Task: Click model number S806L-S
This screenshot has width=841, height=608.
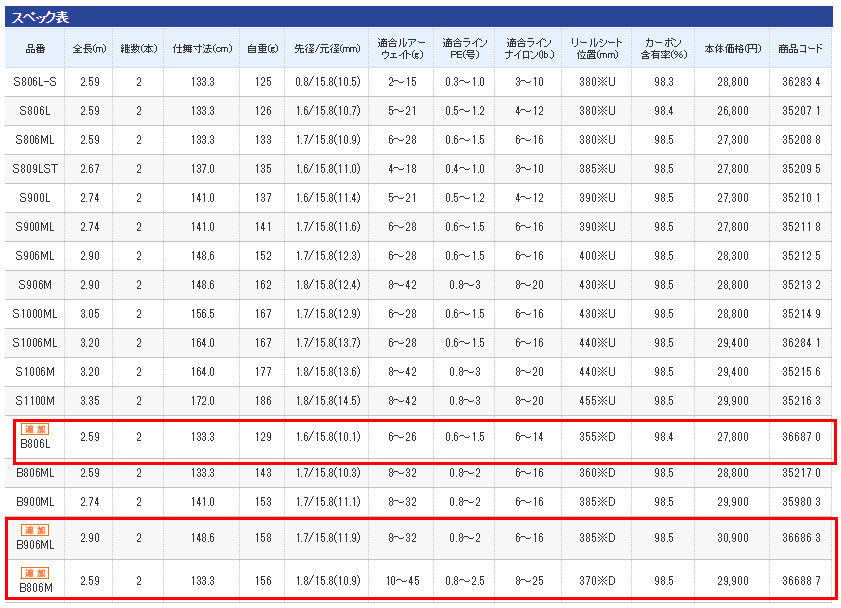Action: (35, 82)
